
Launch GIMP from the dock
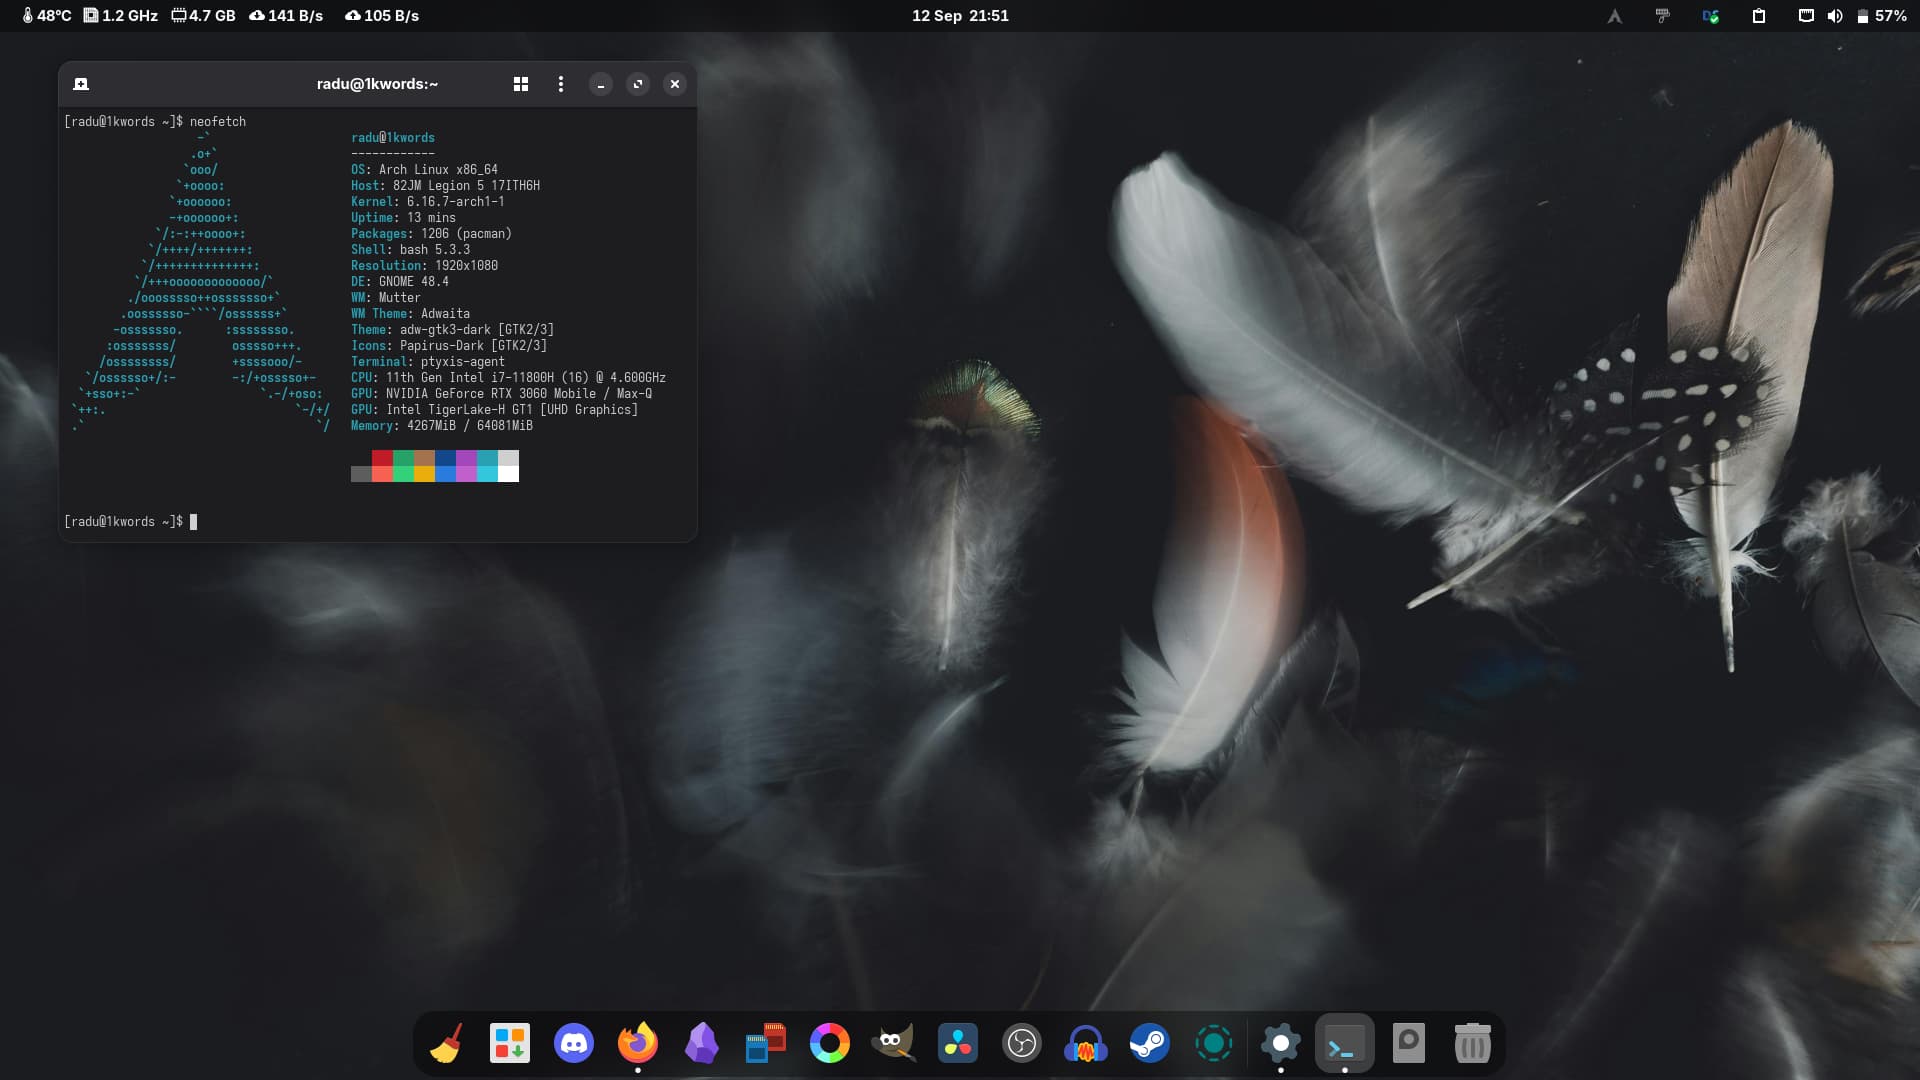click(893, 1044)
